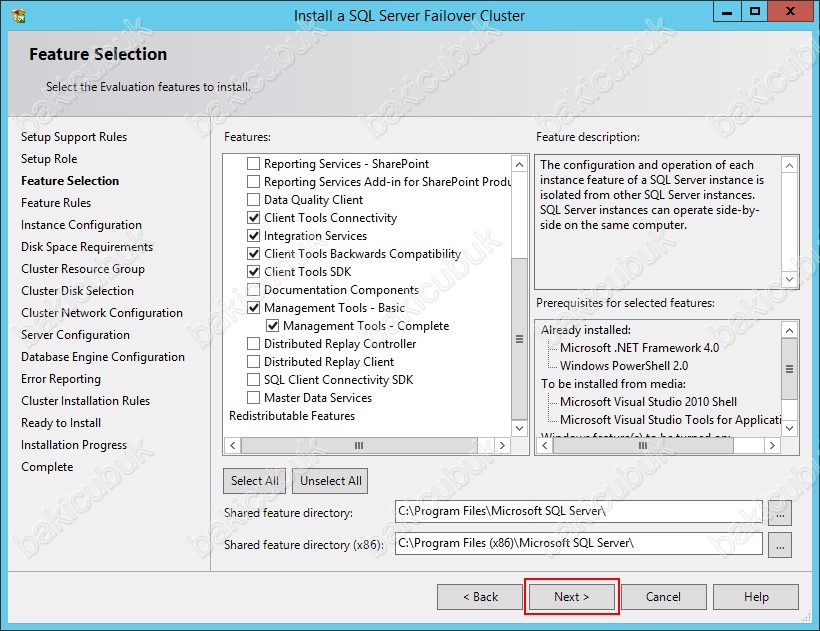Click right arrow of Prerequisites horizontal scrollbar

772,445
